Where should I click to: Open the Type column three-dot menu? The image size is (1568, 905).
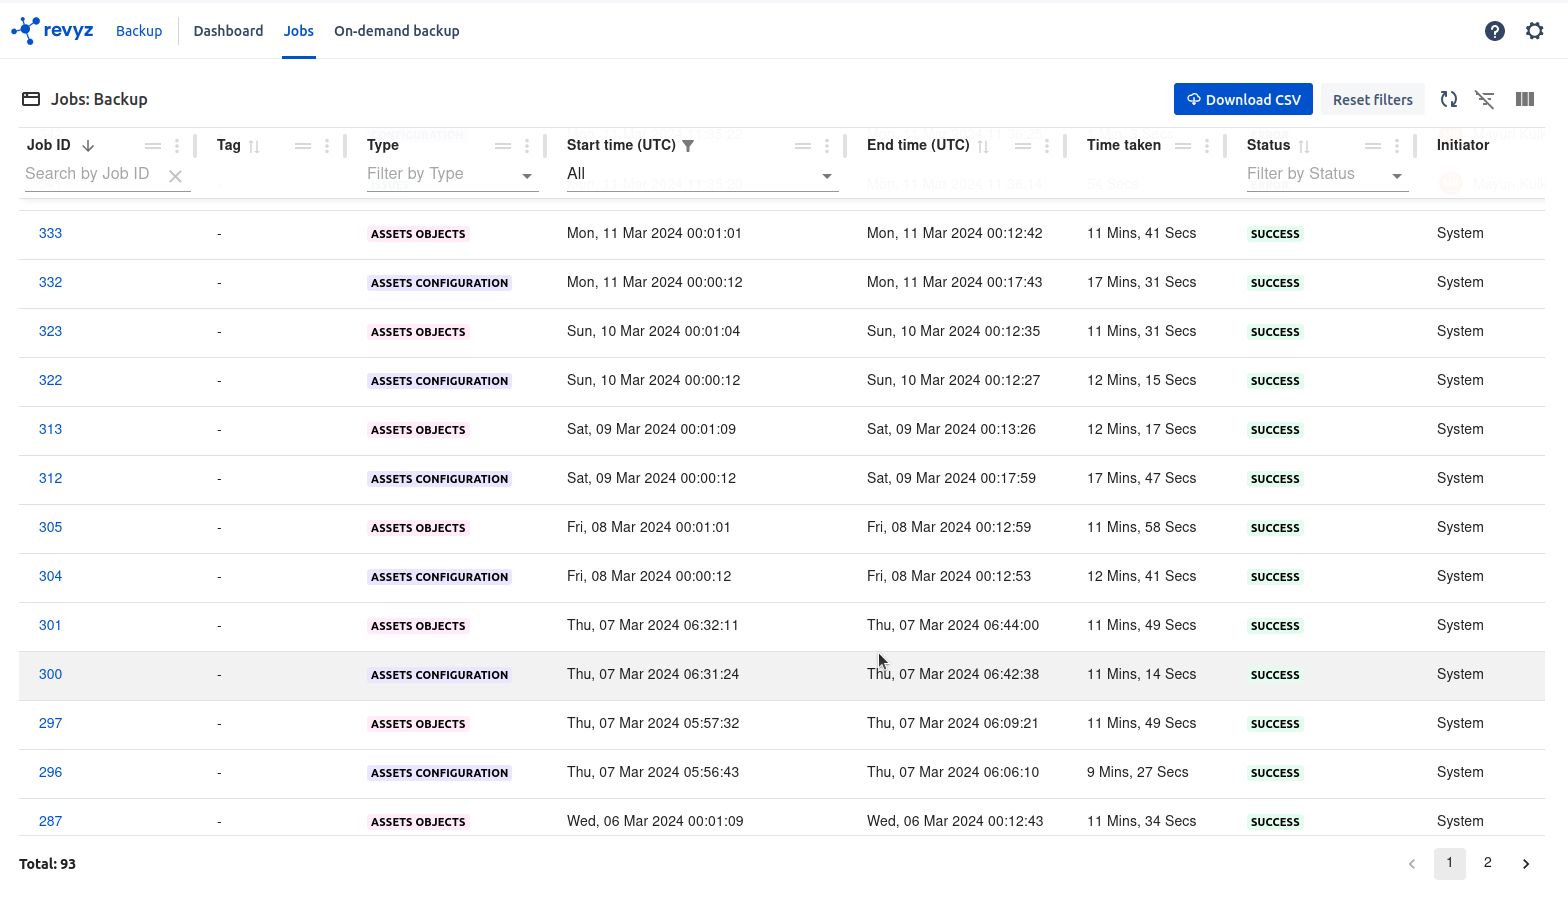click(x=527, y=146)
